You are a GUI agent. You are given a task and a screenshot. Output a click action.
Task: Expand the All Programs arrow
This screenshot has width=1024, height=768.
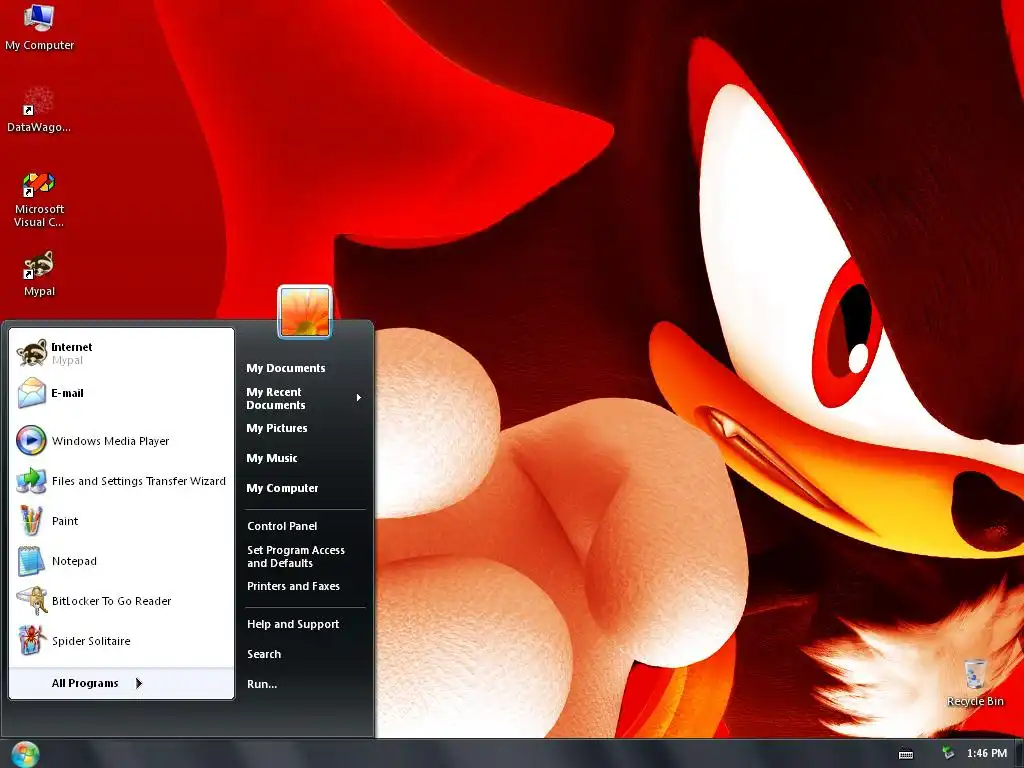coord(138,683)
